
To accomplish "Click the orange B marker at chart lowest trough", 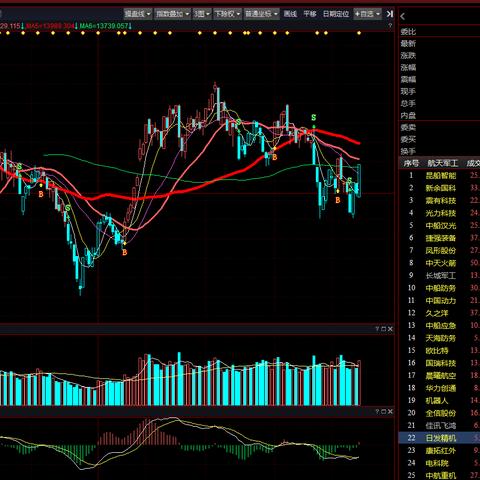I will [x=124, y=252].
